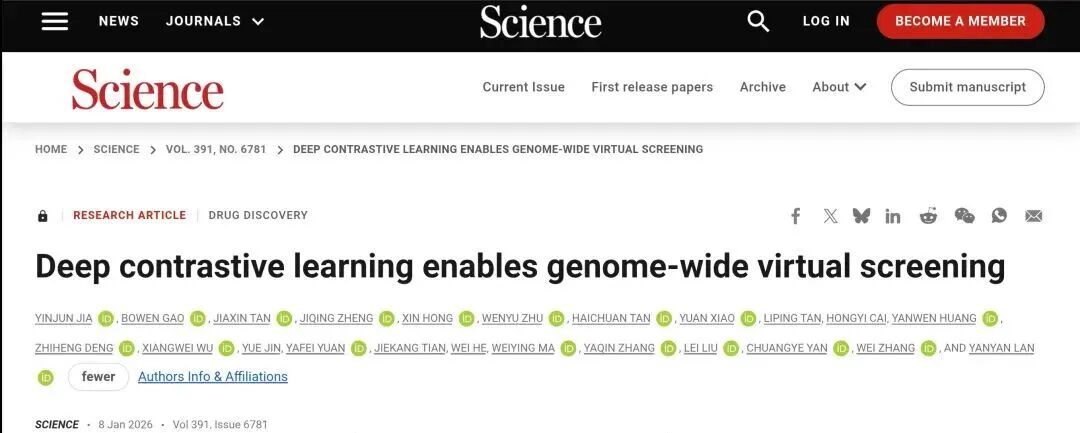Click Become a Member button

(x=960, y=21)
